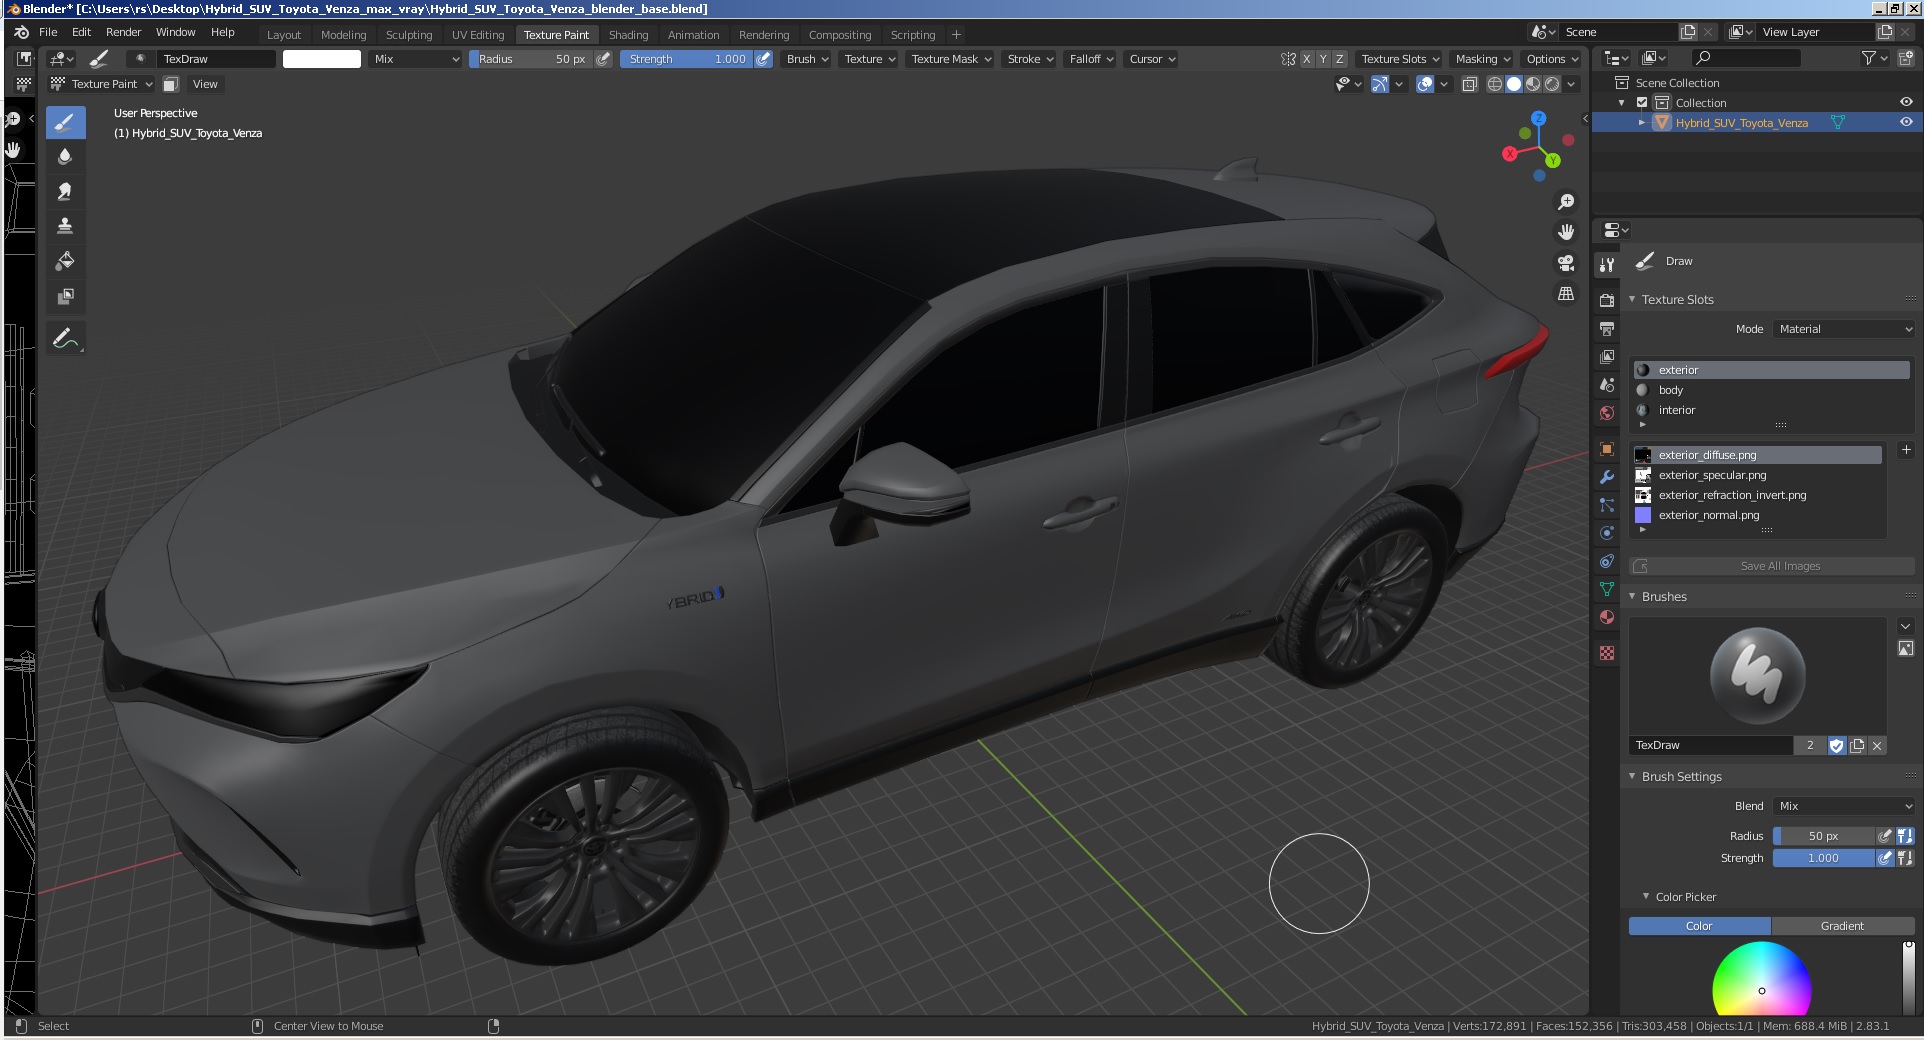The image size is (1924, 1040).
Task: Click the new collection icon in outliner
Action: click(x=1906, y=59)
